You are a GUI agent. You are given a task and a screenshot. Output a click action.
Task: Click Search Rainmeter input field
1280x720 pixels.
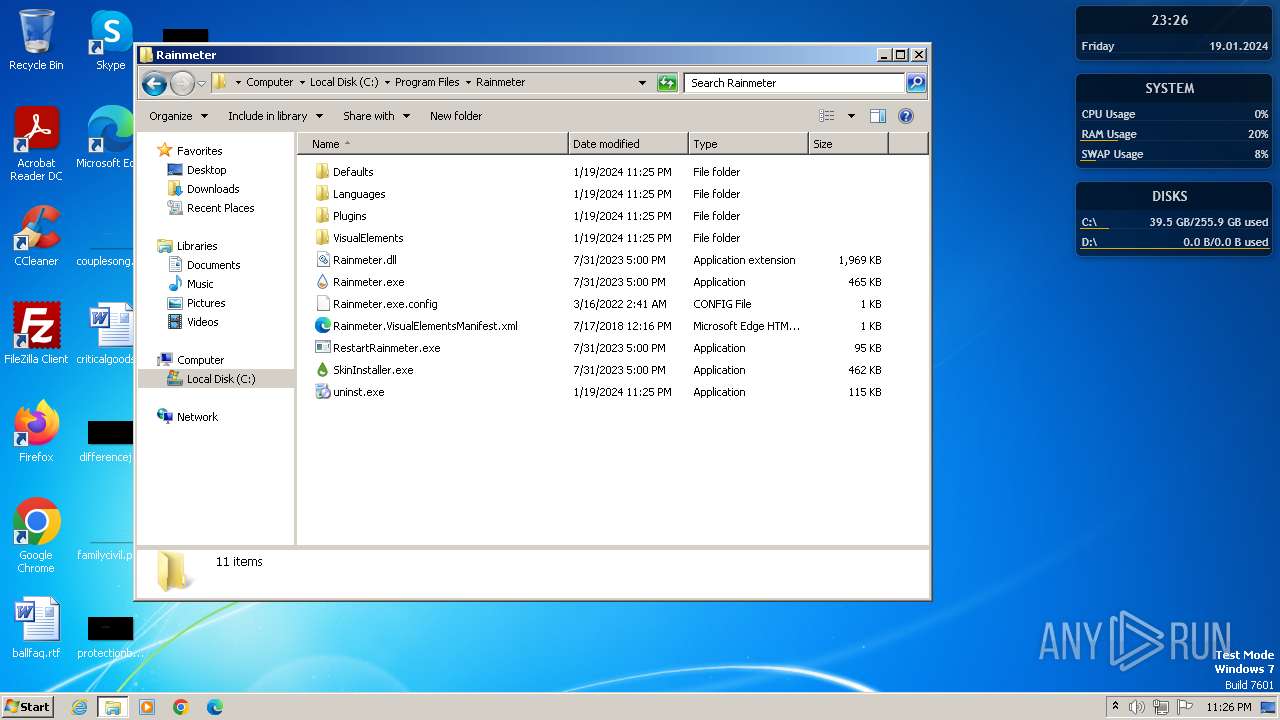coord(794,83)
